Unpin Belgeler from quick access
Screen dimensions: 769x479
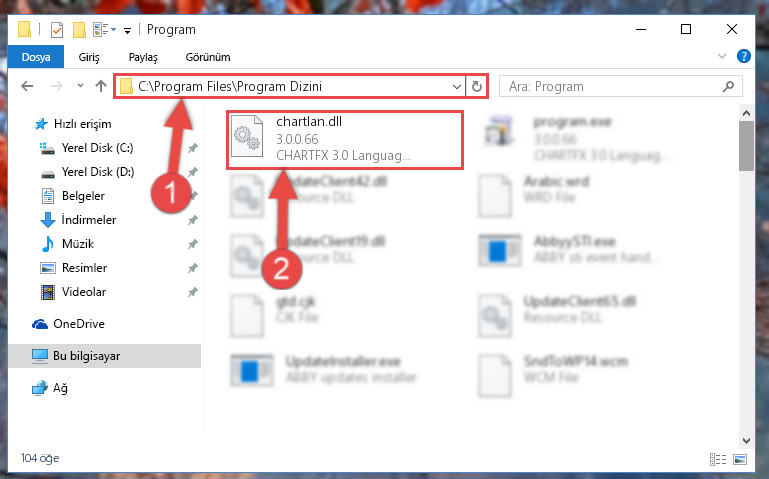coord(193,196)
